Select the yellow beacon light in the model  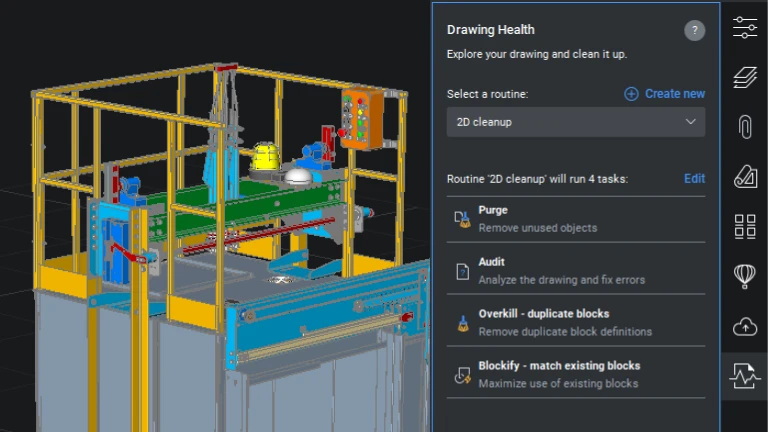pyautogui.click(x=266, y=156)
